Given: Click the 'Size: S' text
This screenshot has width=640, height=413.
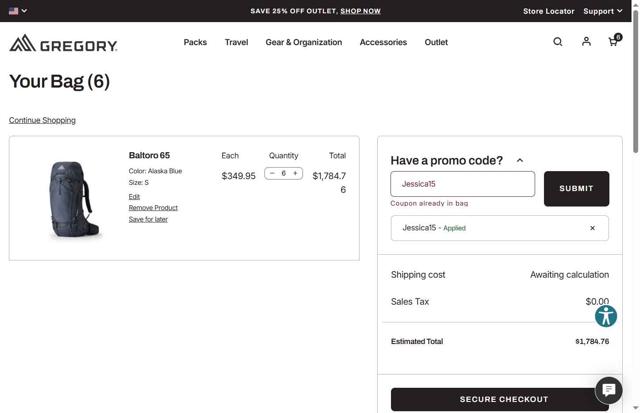Looking at the screenshot, I should [139, 182].
